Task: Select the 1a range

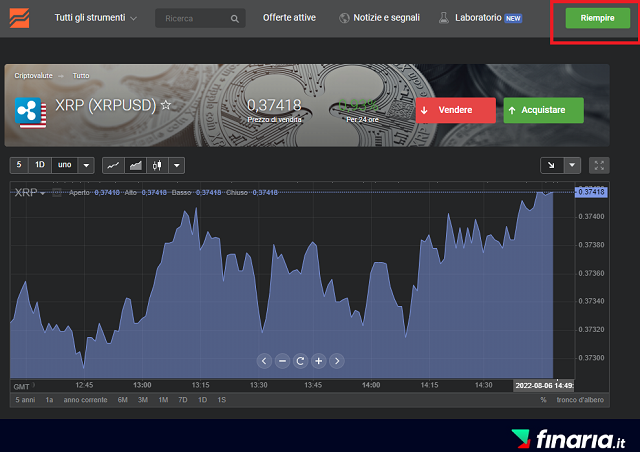Action: [x=49, y=400]
